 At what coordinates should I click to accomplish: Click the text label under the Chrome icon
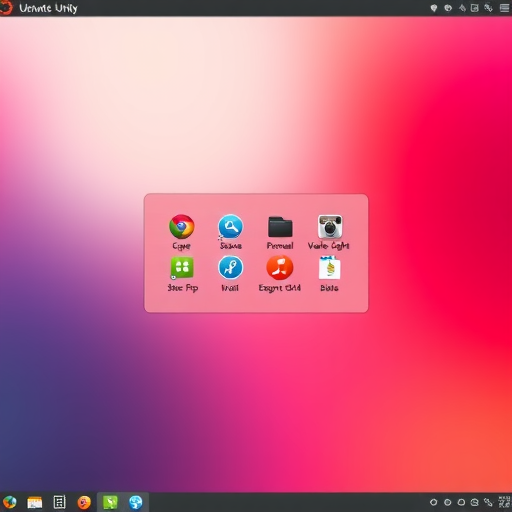pos(181,246)
